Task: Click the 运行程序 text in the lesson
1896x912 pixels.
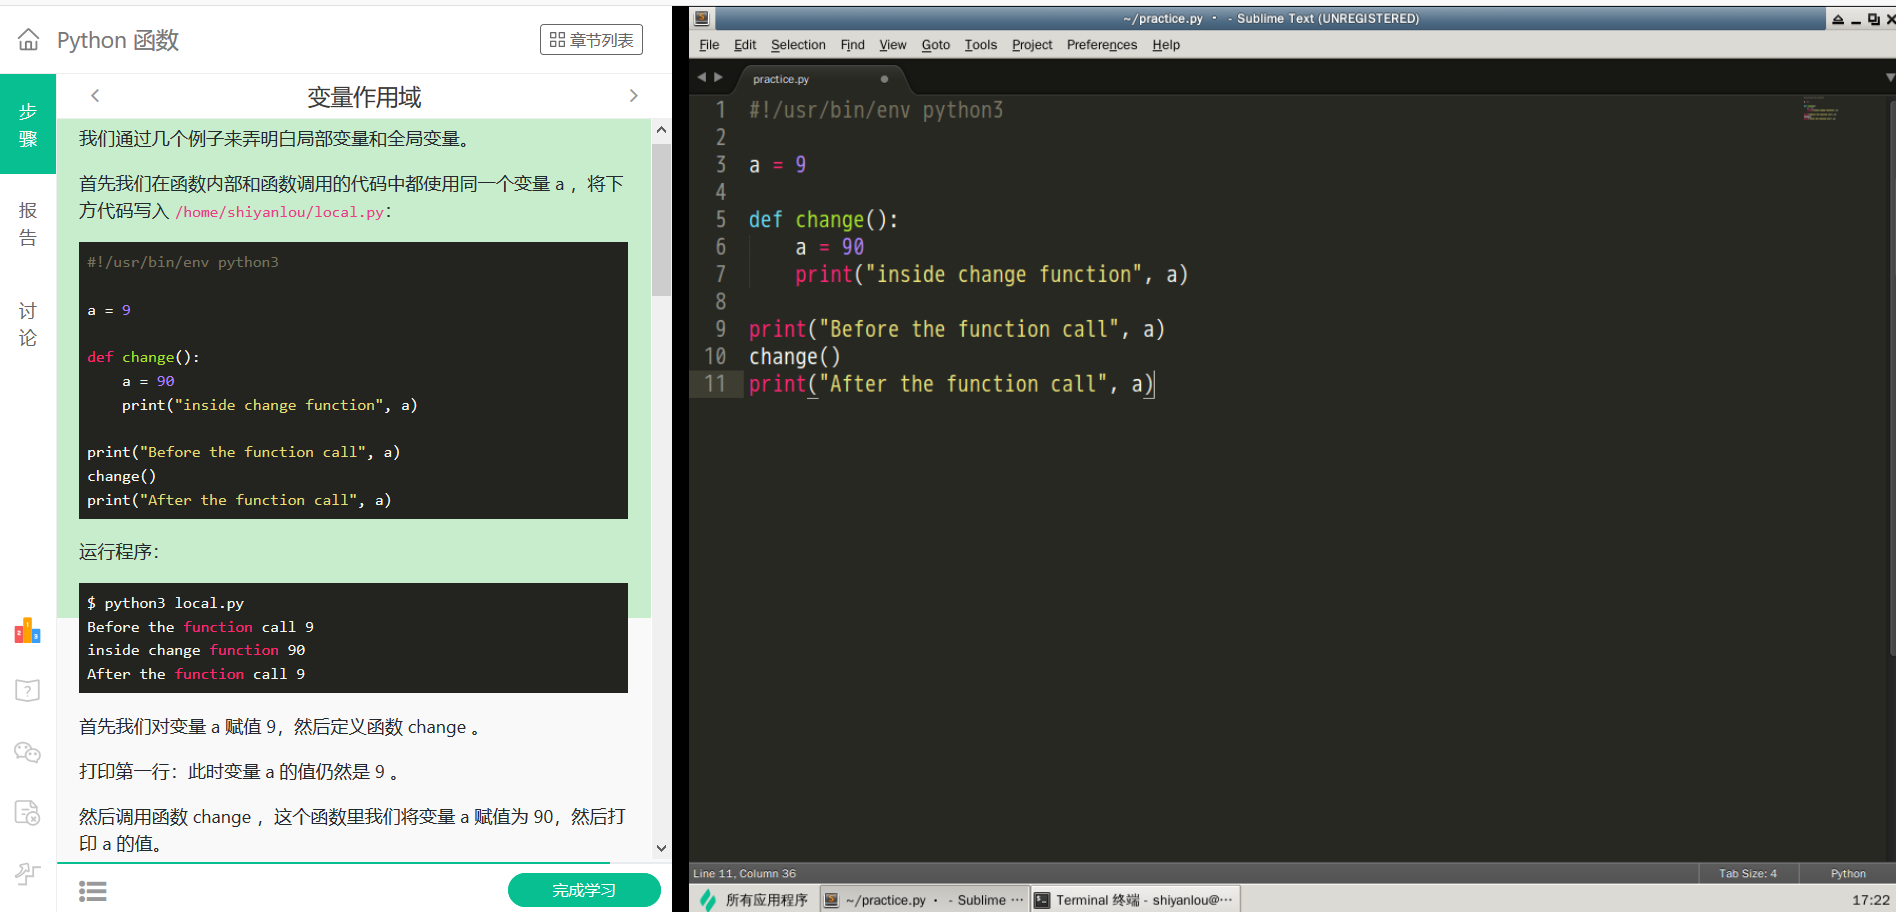Action: [x=118, y=552]
